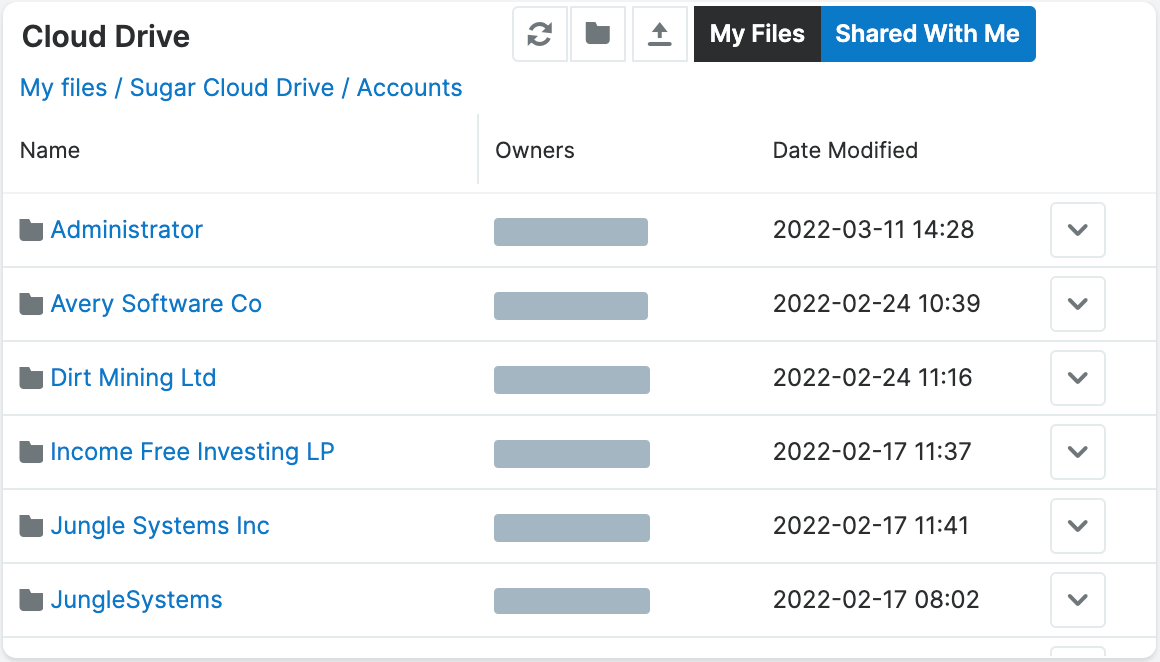Viewport: 1160px width, 662px height.
Task: Open the new folder icon
Action: pos(597,33)
